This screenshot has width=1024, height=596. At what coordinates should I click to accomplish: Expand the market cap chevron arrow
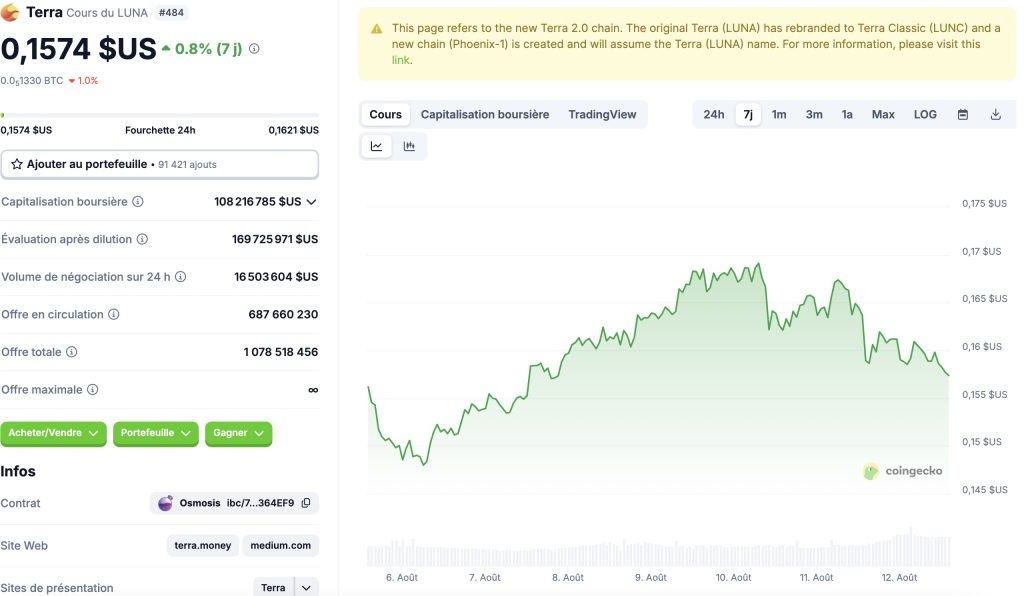coord(311,201)
